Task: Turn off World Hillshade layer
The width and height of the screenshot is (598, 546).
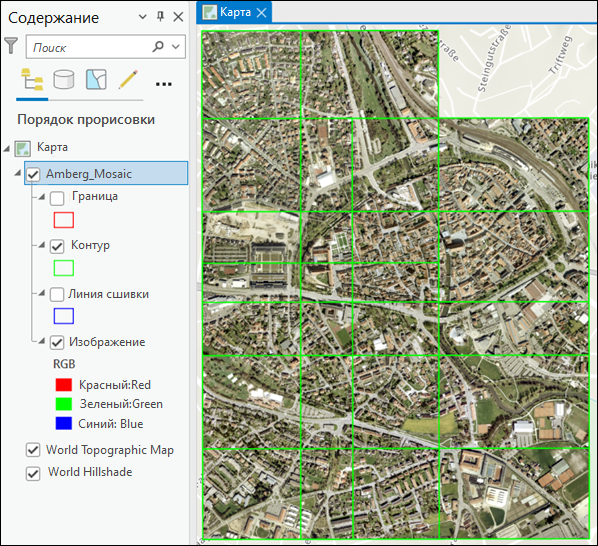Action: [x=33, y=473]
